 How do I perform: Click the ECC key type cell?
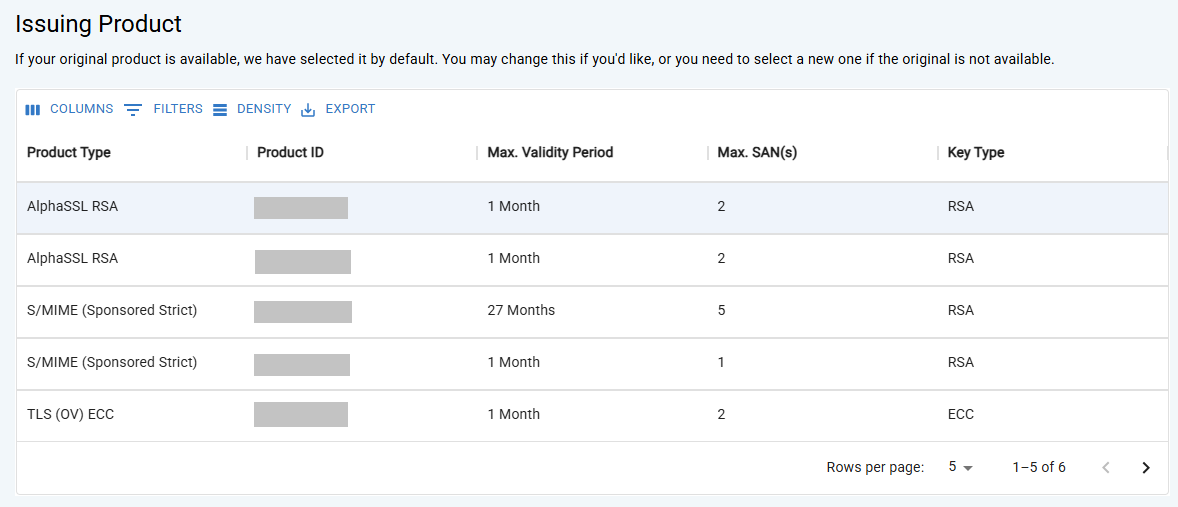tap(961, 414)
